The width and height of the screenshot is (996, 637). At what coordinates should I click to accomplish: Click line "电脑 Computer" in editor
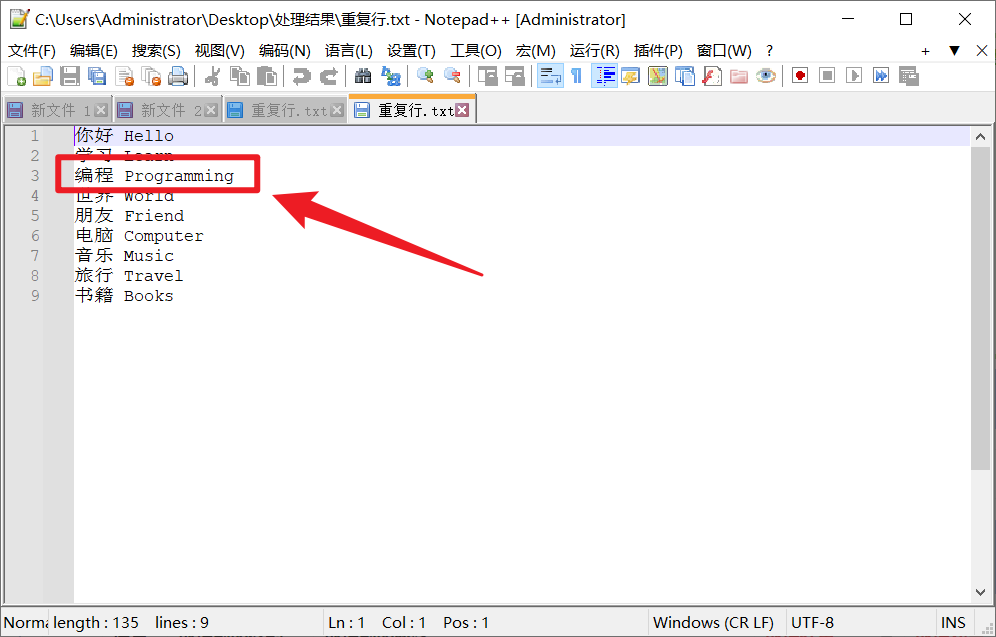(140, 236)
